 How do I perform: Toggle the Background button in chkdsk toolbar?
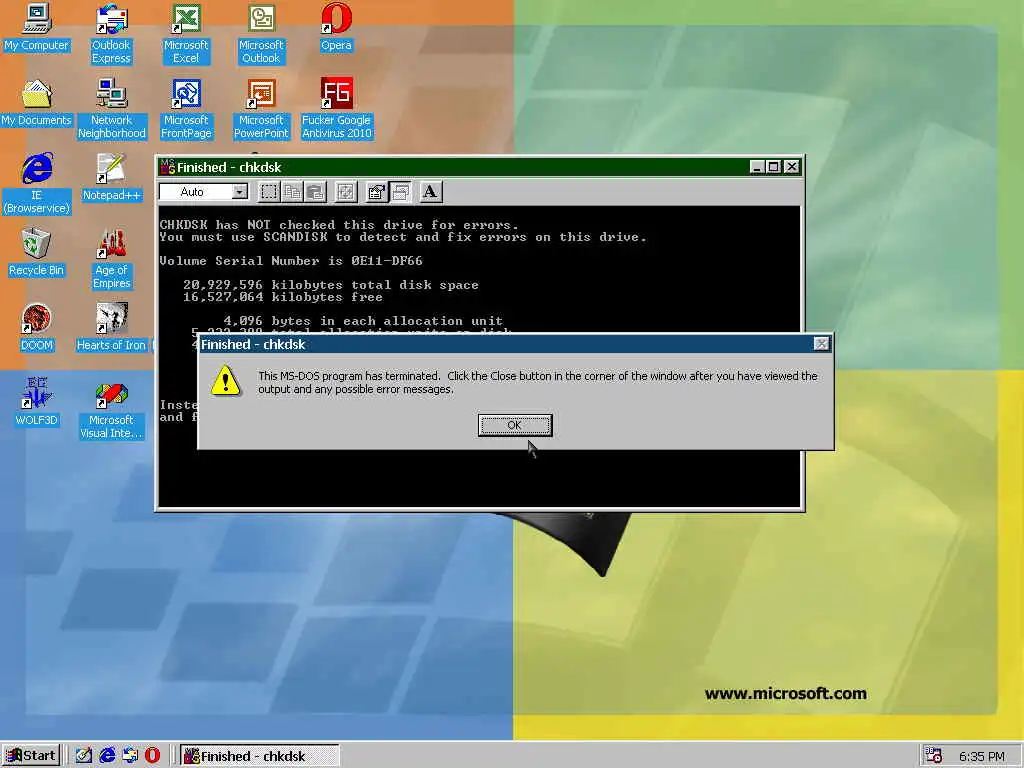[400, 192]
